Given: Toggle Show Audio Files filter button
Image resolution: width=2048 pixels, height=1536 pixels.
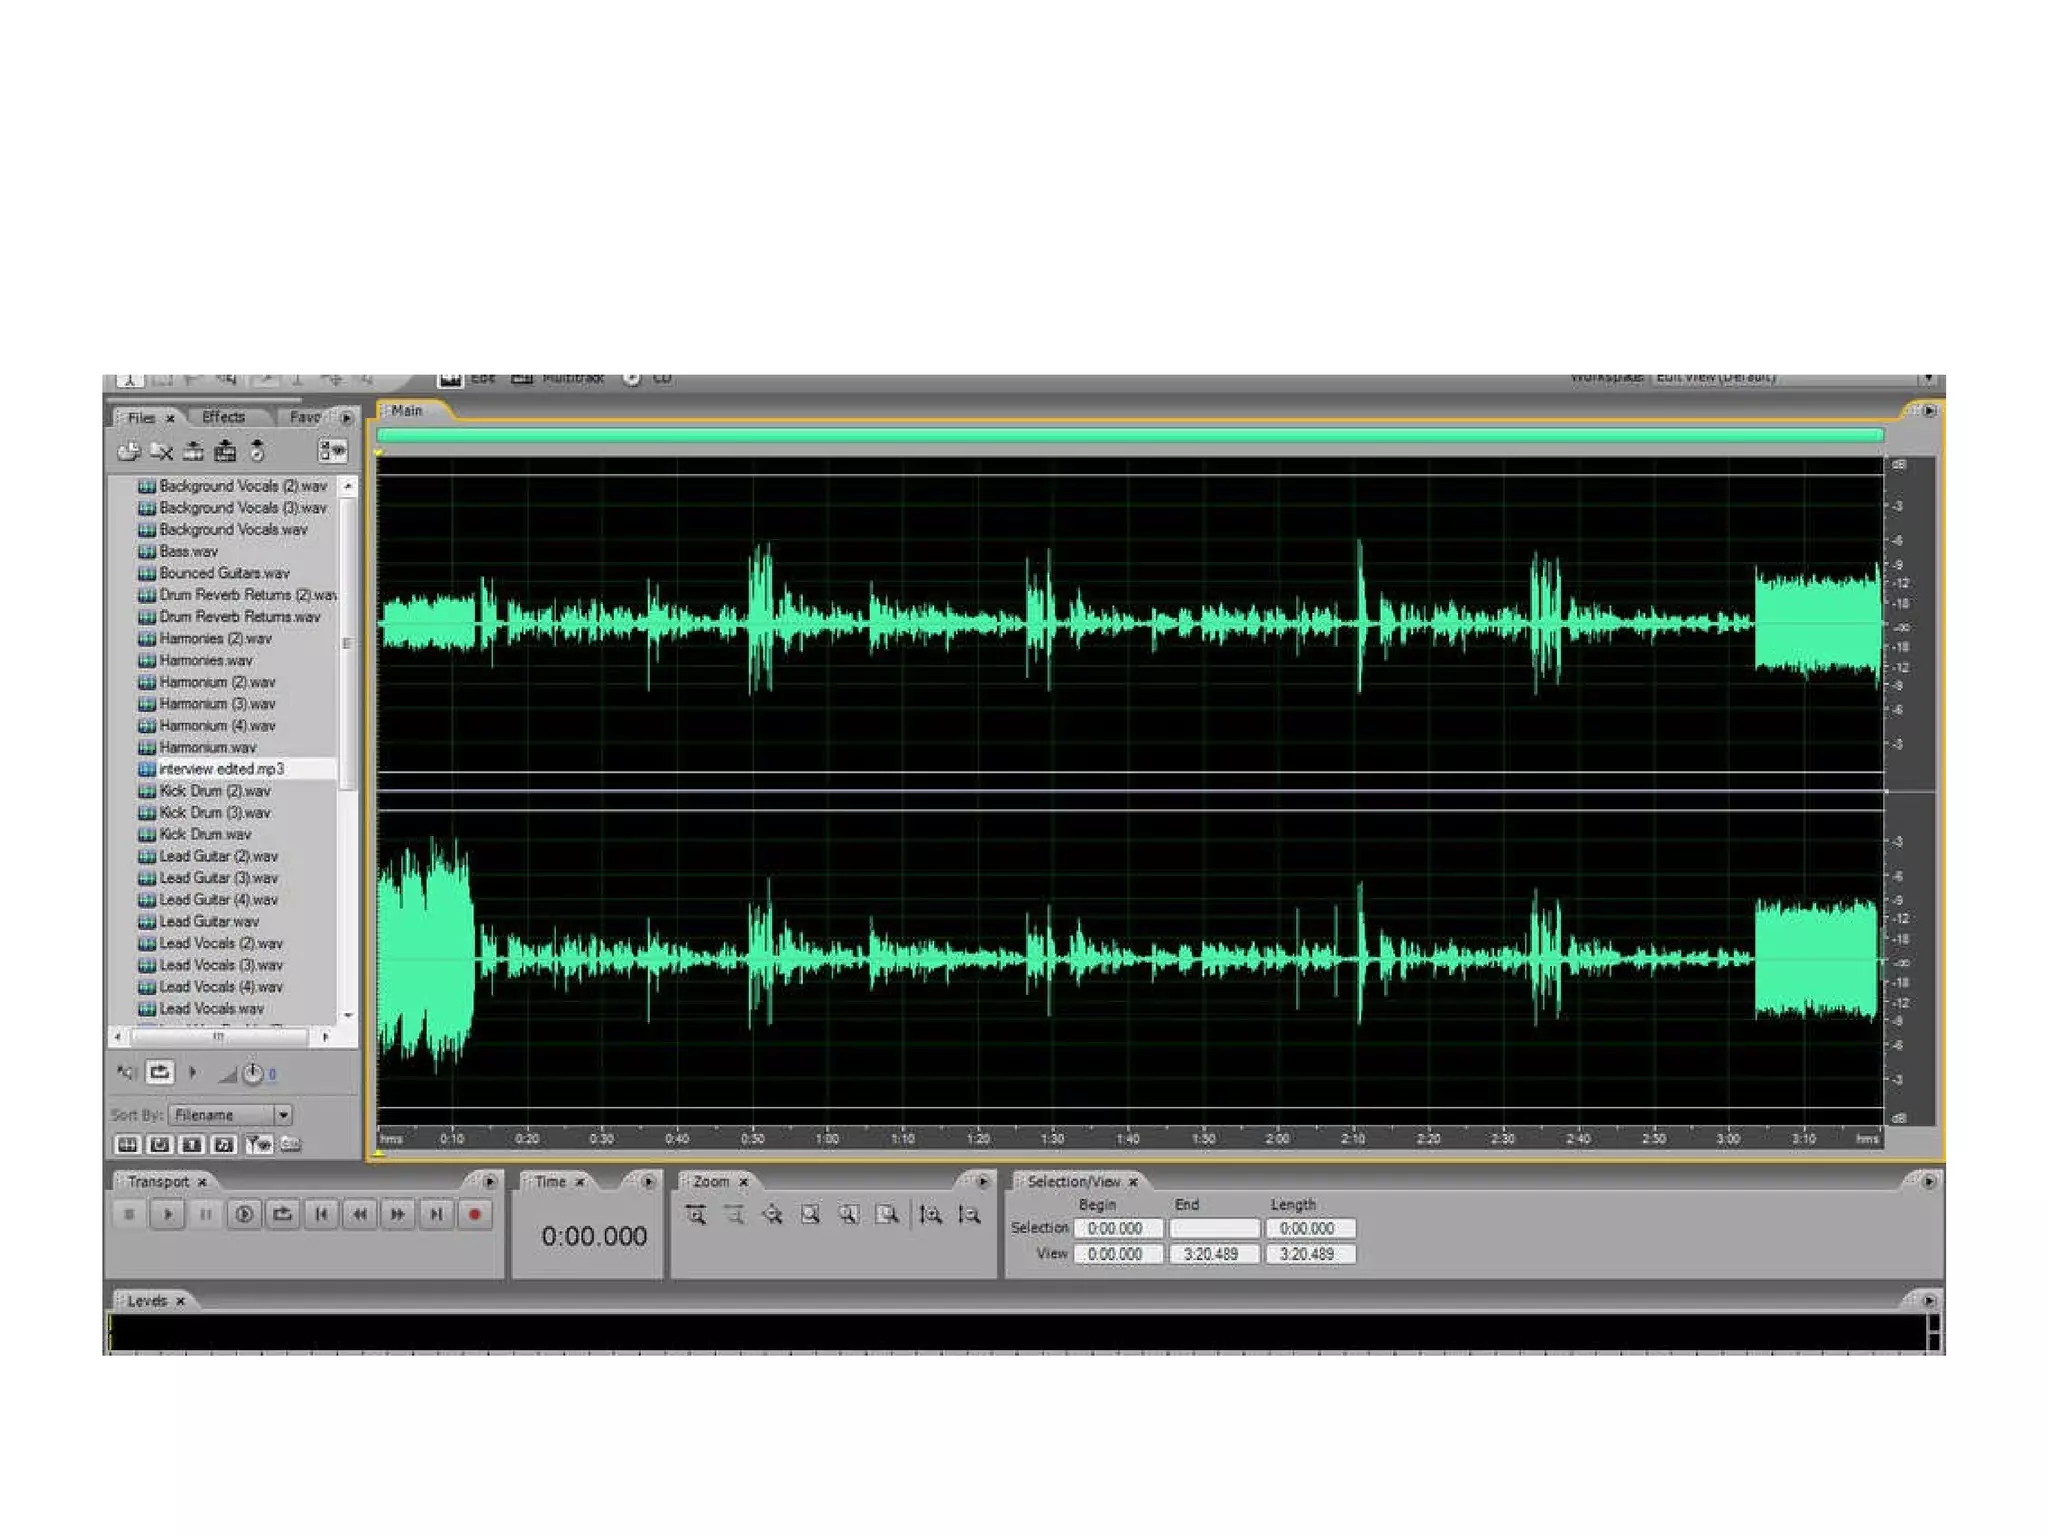Looking at the screenshot, I should [128, 1144].
